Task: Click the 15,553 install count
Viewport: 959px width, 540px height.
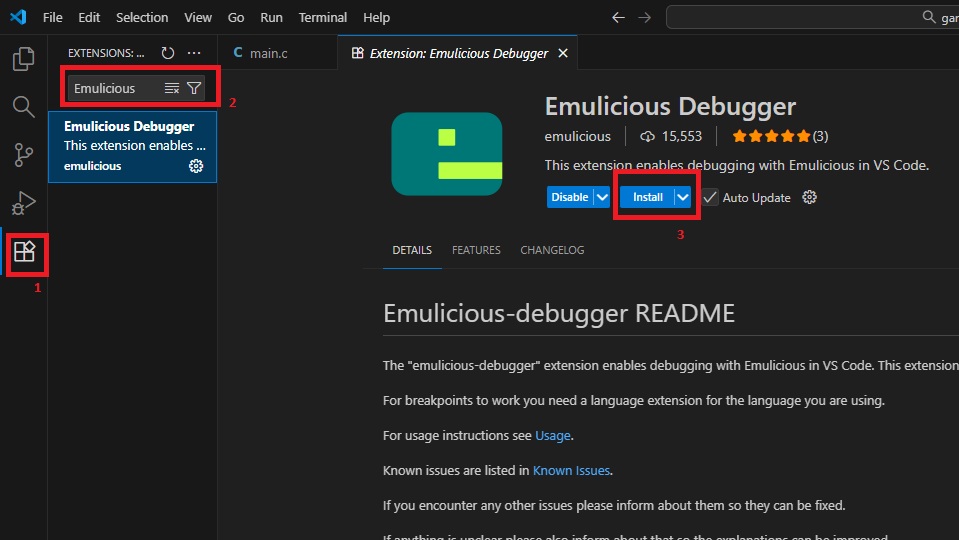Action: click(682, 136)
